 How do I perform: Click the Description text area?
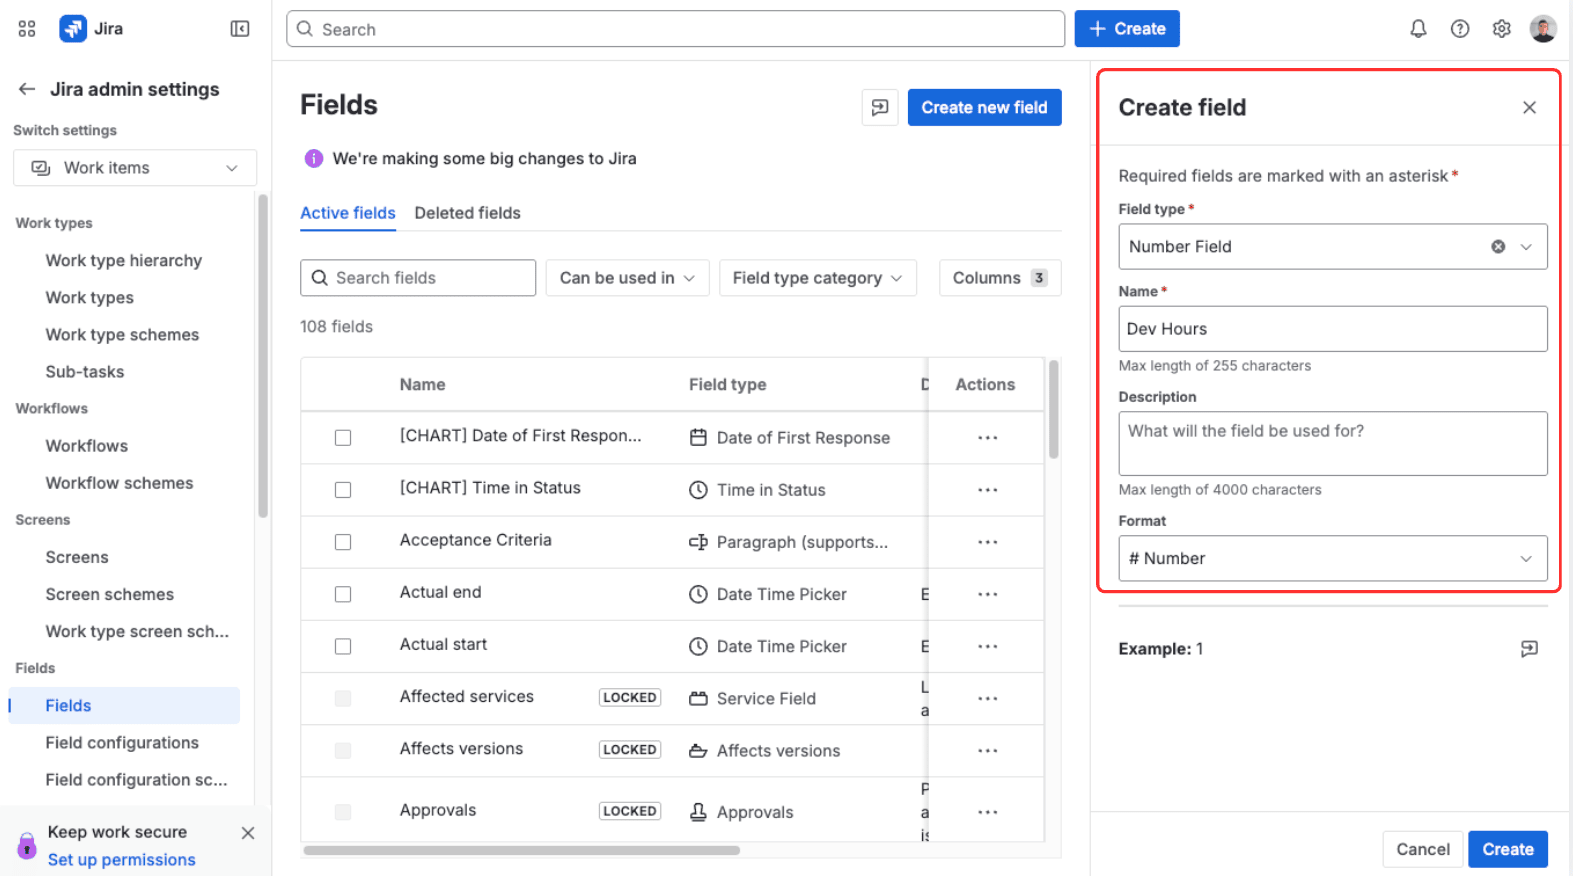click(1333, 444)
